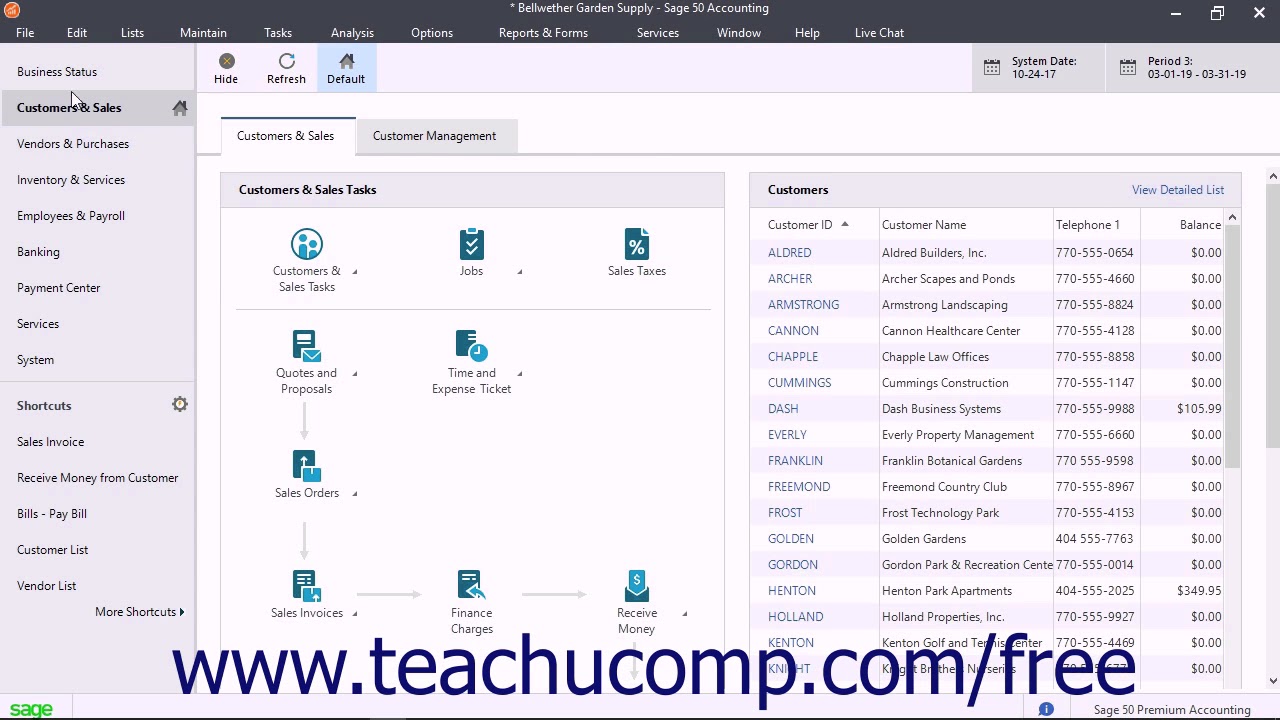The width and height of the screenshot is (1280, 720).
Task: Open the Sales Taxes percent icon
Action: click(637, 245)
